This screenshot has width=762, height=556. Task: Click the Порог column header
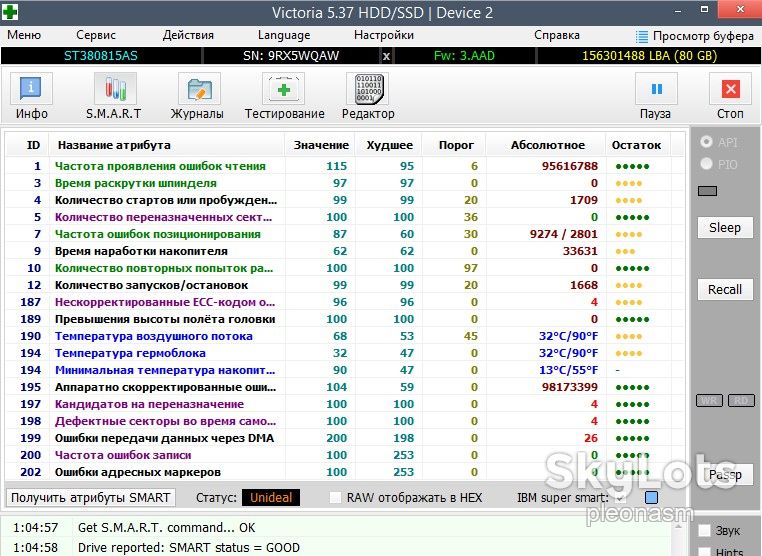455,145
